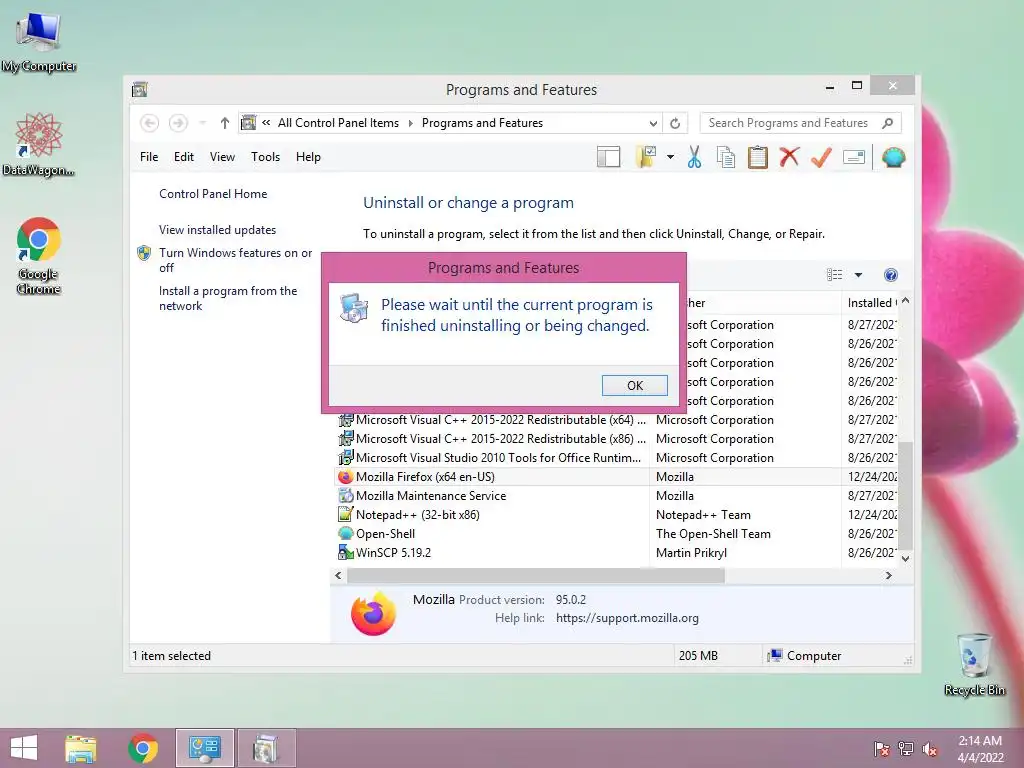Select Mozilla Maintenance Service row
The image size is (1024, 768).
(x=616, y=496)
